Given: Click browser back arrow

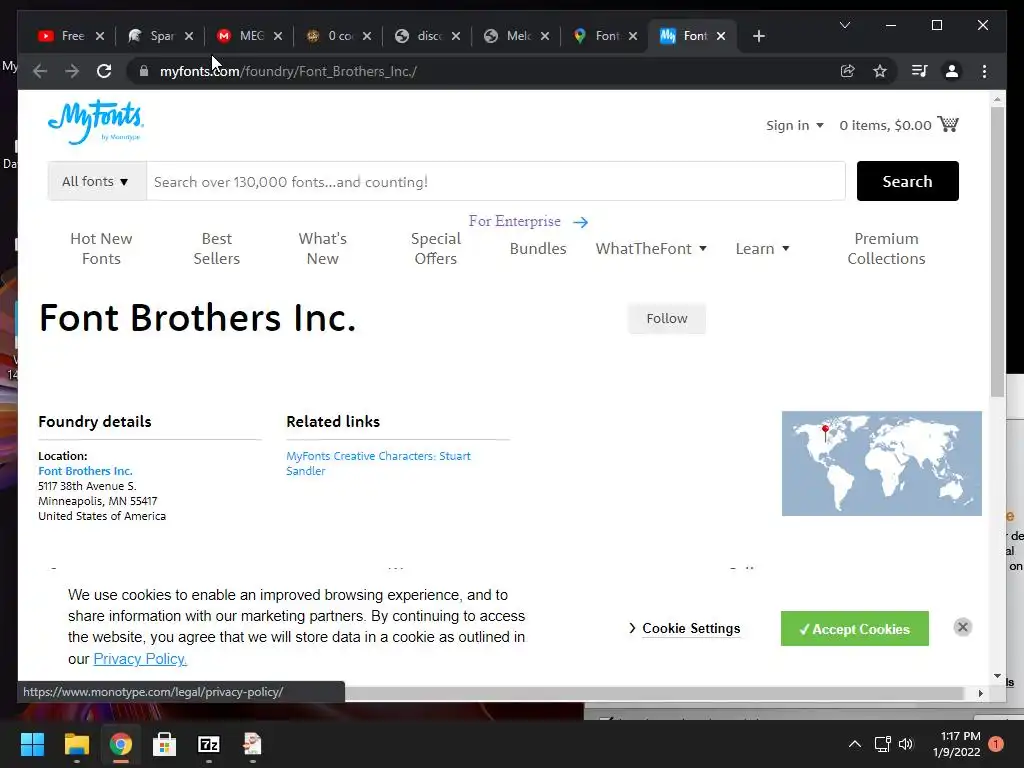Looking at the screenshot, I should click(x=40, y=71).
